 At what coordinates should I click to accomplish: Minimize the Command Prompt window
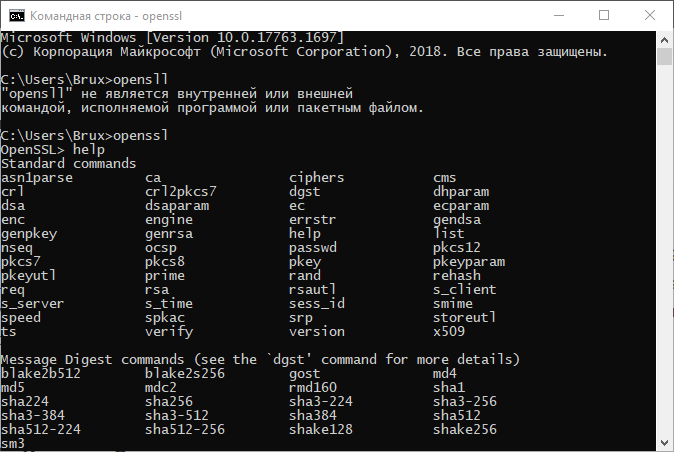(x=558, y=15)
